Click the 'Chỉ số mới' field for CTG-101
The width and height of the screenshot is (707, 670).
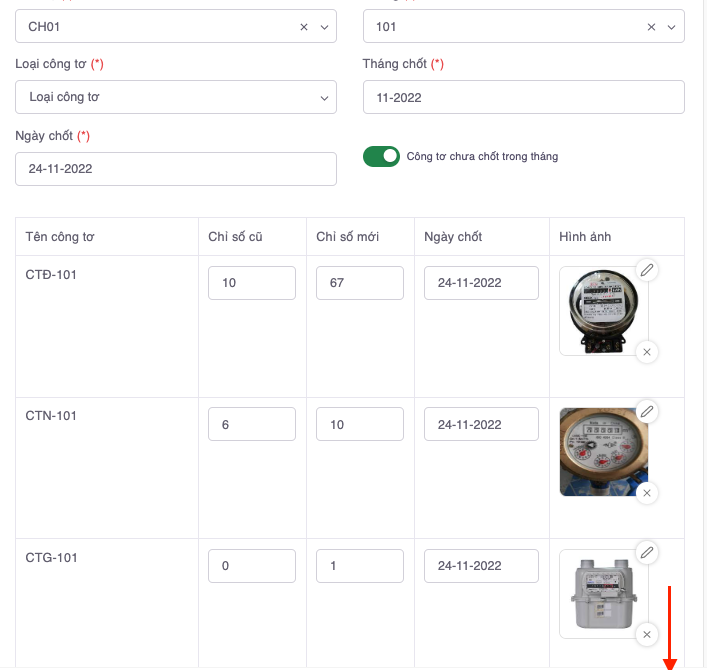[x=359, y=566]
